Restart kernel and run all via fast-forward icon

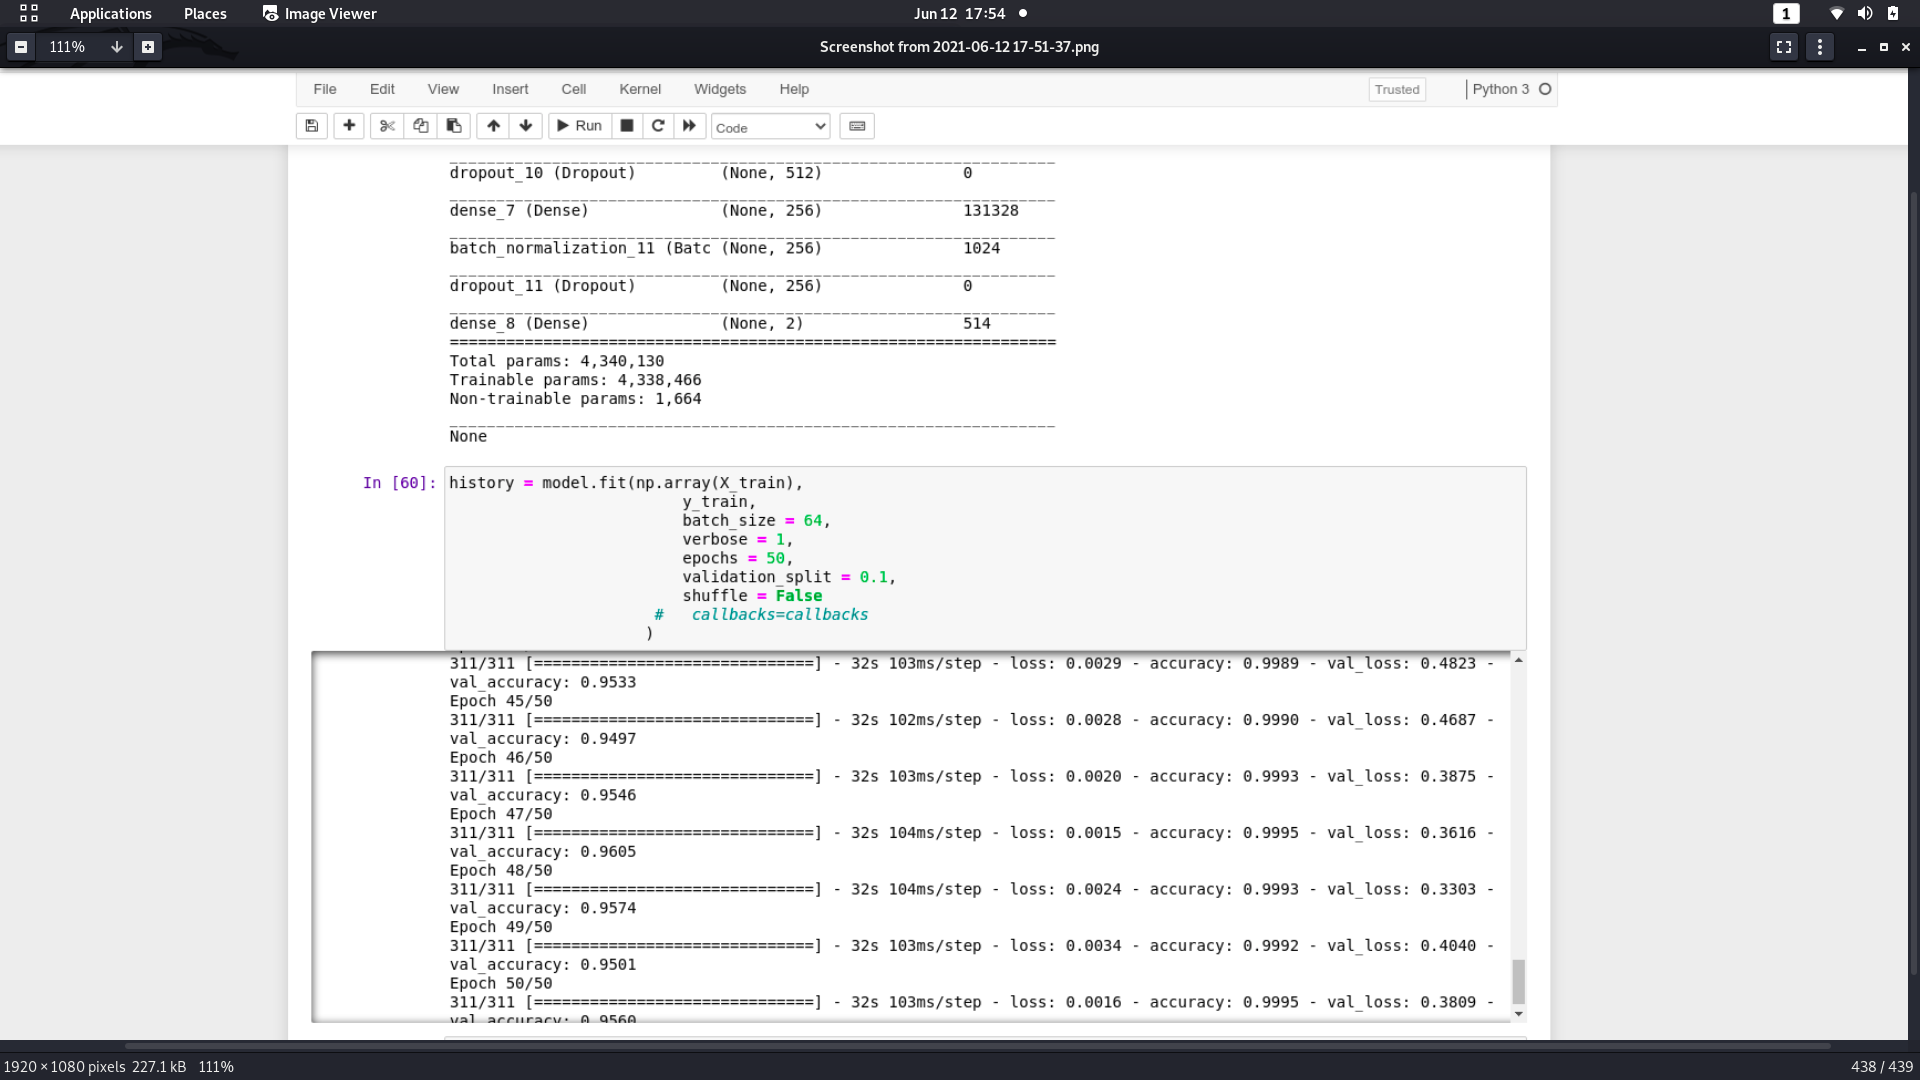688,126
